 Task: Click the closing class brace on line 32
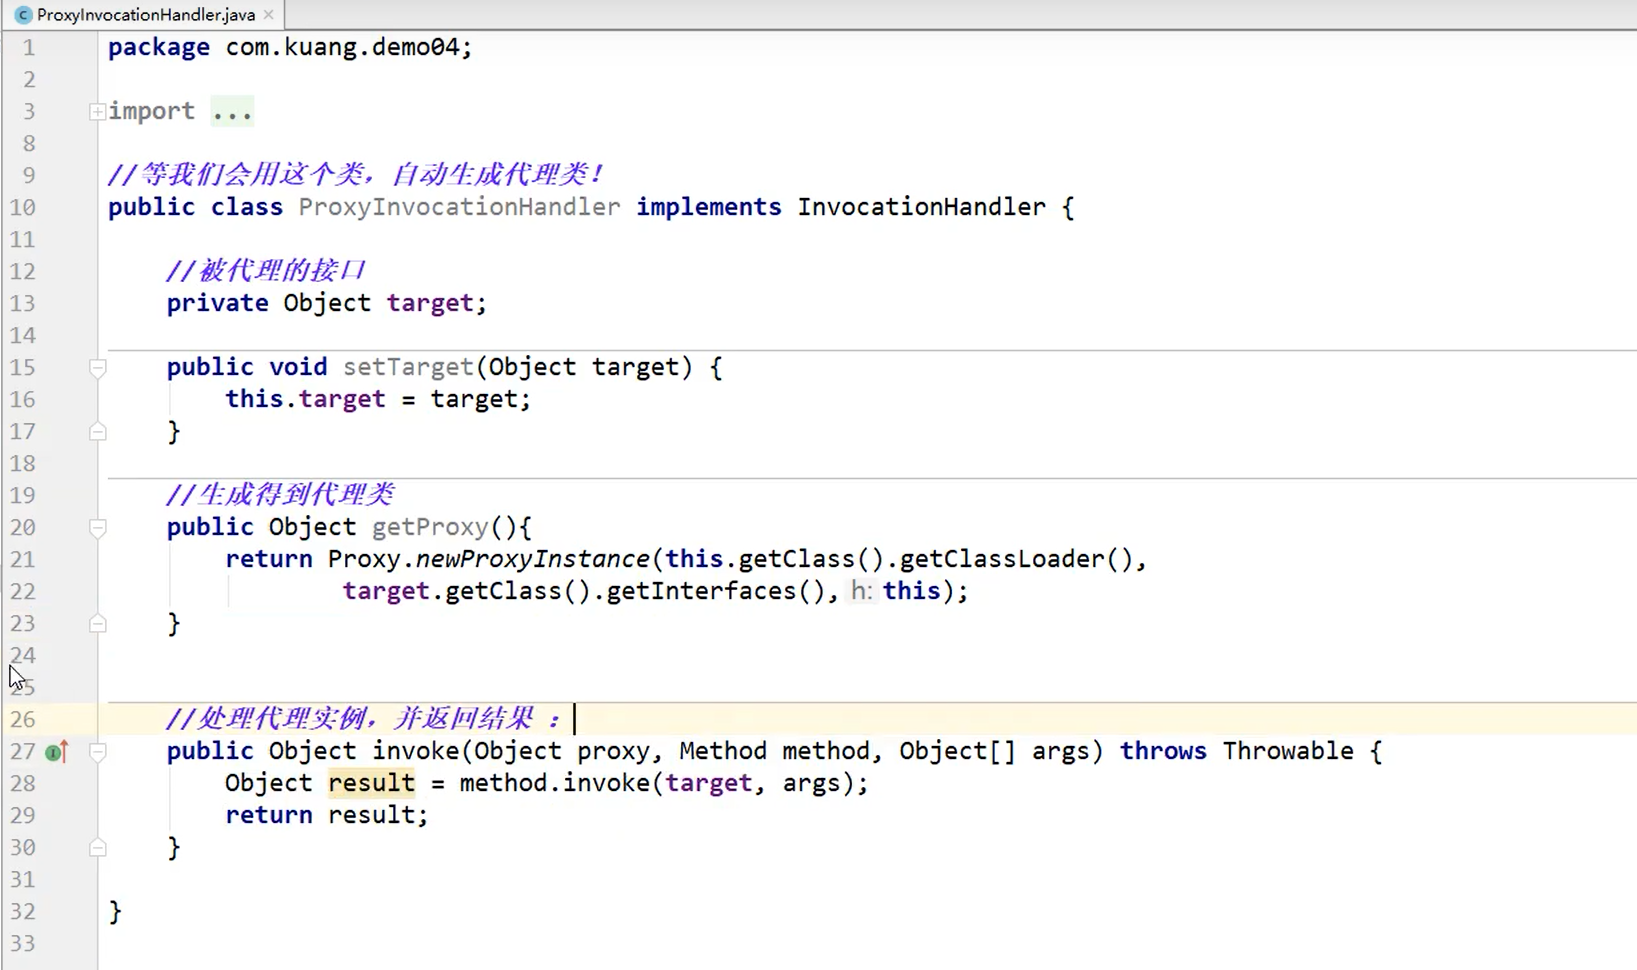coord(115,911)
